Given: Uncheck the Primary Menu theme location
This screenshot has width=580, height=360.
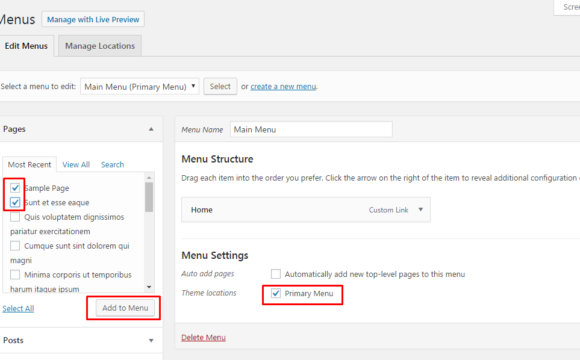Looking at the screenshot, I should pyautogui.click(x=276, y=293).
